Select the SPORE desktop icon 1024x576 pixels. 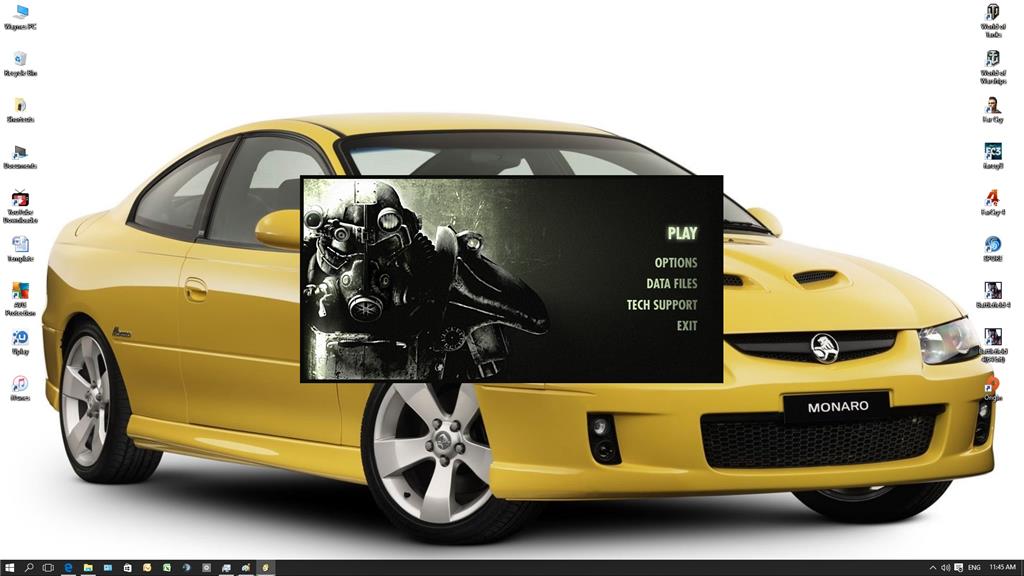[993, 249]
